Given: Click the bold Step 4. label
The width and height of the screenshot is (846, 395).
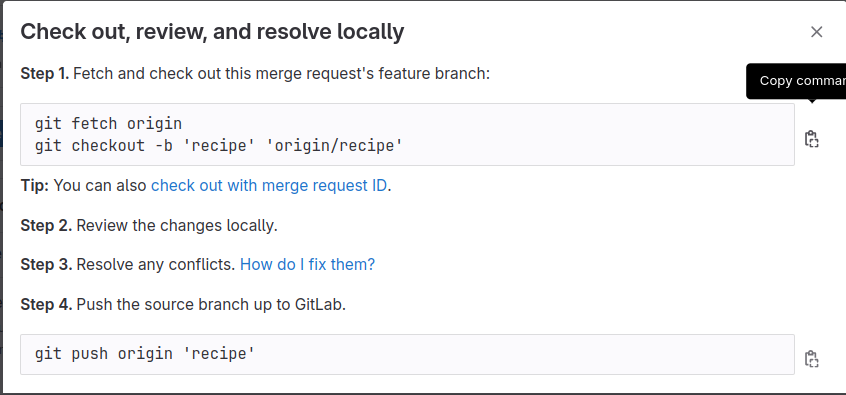Looking at the screenshot, I should pyautogui.click(x=46, y=304).
